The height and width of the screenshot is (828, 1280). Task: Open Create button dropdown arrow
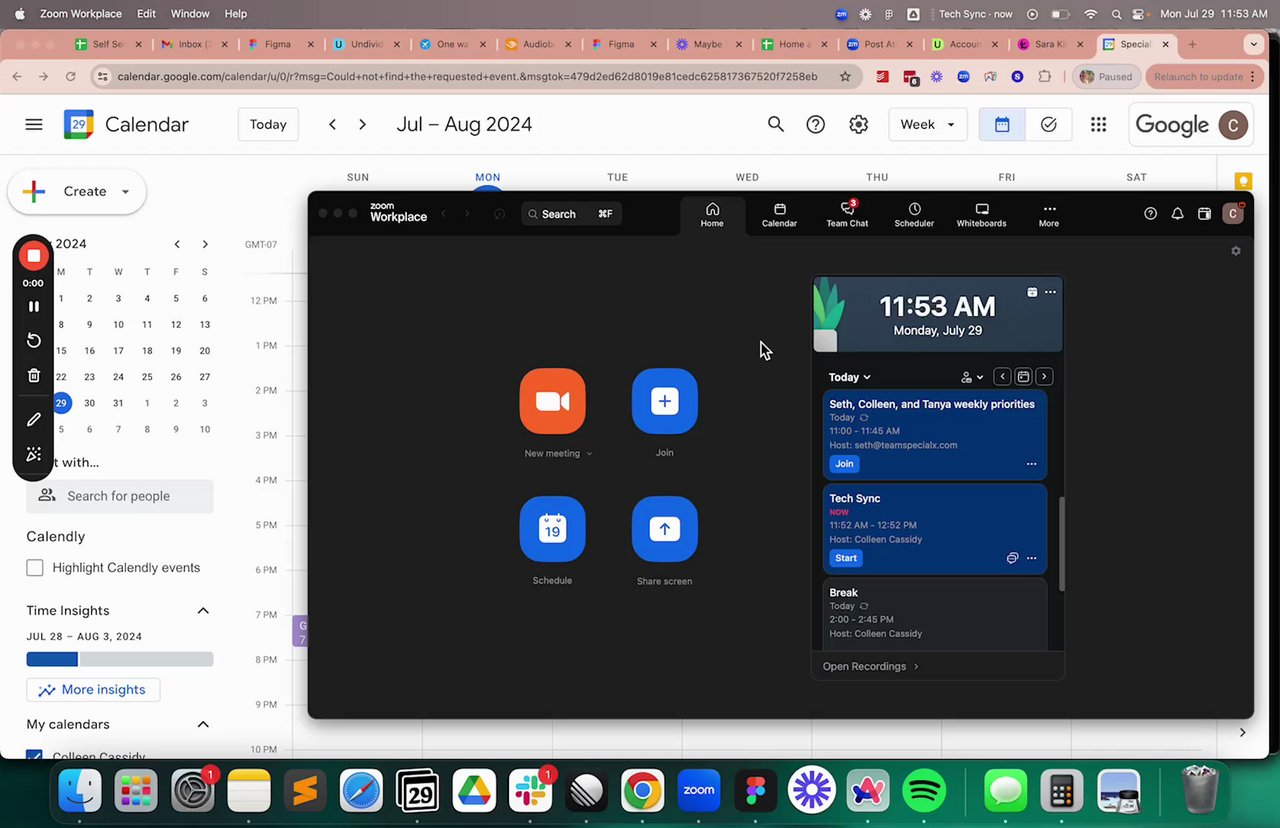point(125,191)
